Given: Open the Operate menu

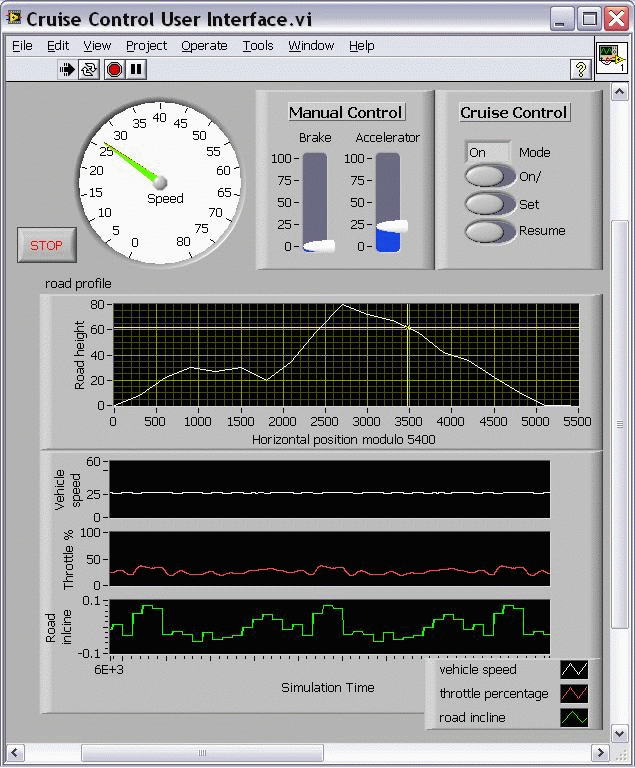Looking at the screenshot, I should (x=203, y=45).
